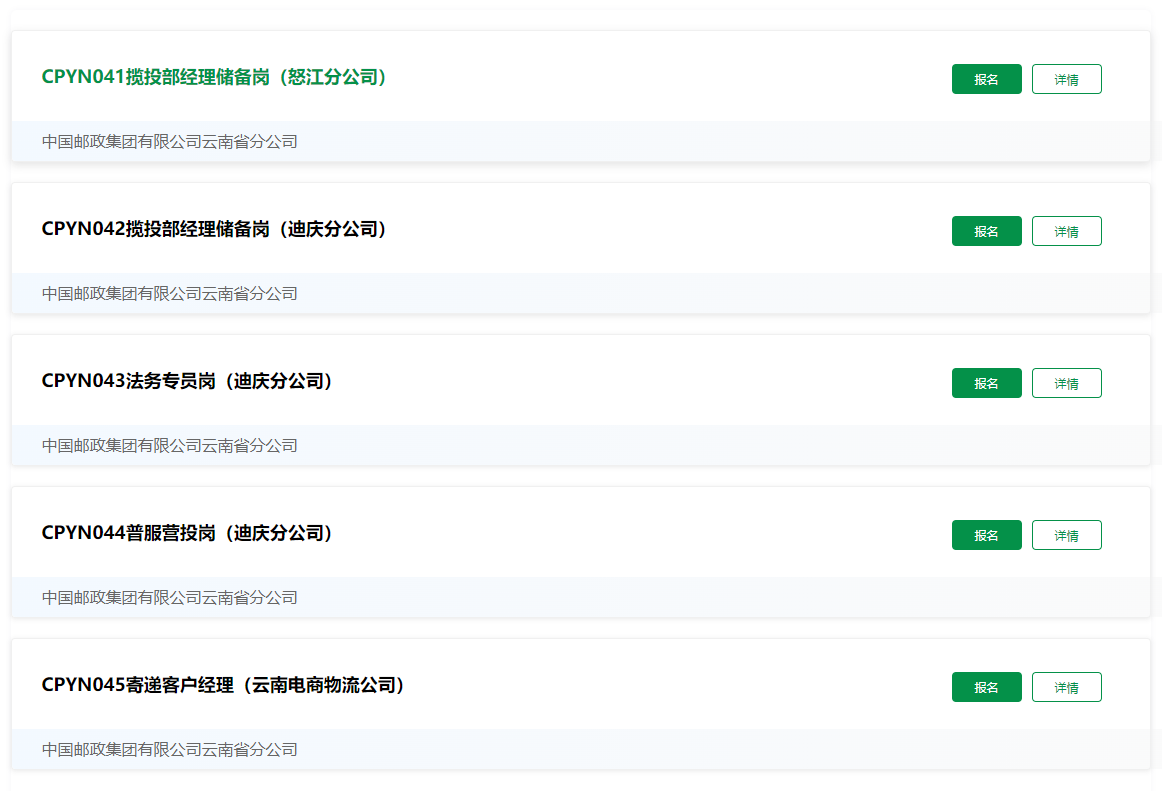Click 报名 for CPYN042 迪庆分公司 job
Image resolution: width=1162 pixels, height=791 pixels.
(986, 231)
